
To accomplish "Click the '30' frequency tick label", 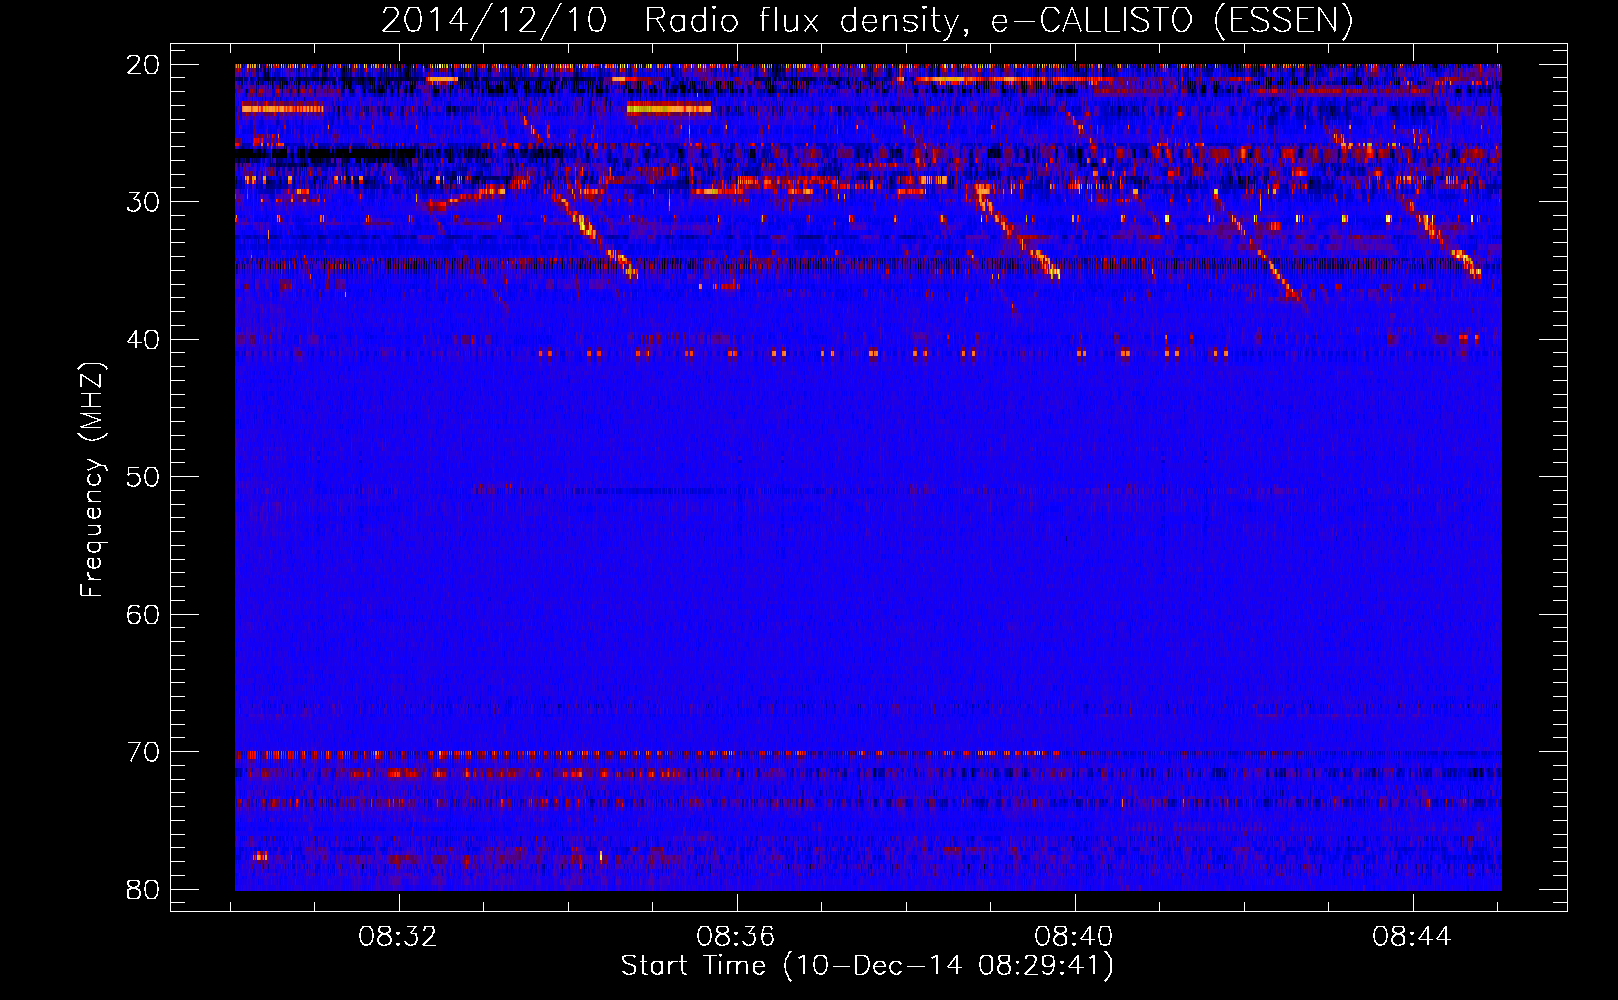I will pos(143,202).
